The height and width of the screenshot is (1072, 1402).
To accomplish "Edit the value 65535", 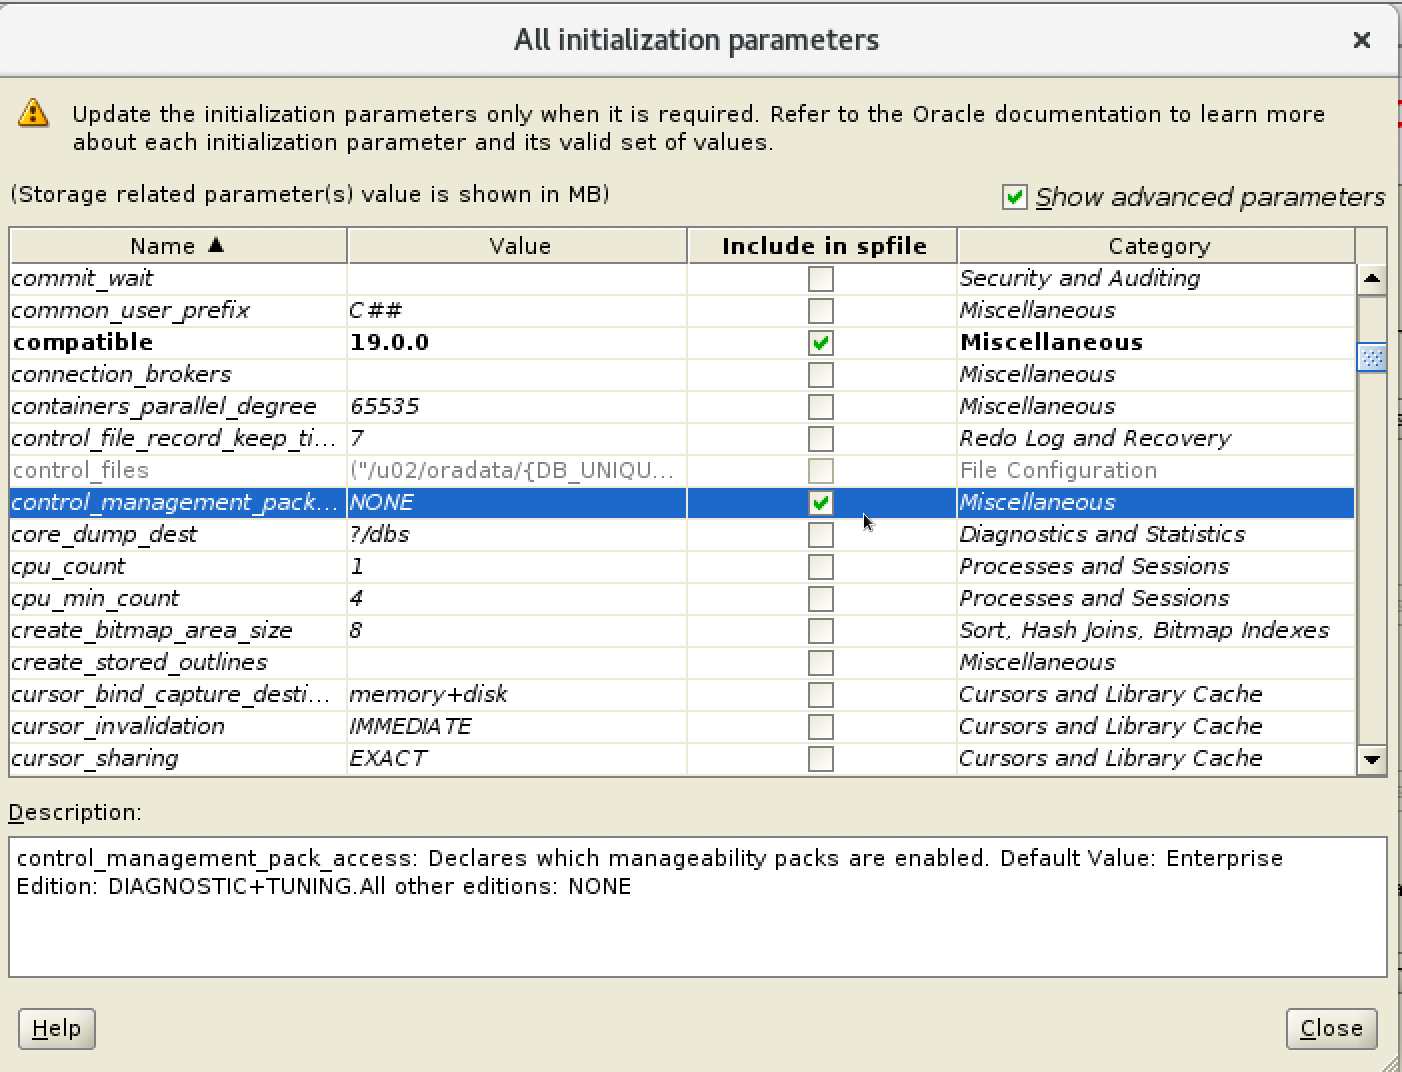I will pyautogui.click(x=517, y=406).
